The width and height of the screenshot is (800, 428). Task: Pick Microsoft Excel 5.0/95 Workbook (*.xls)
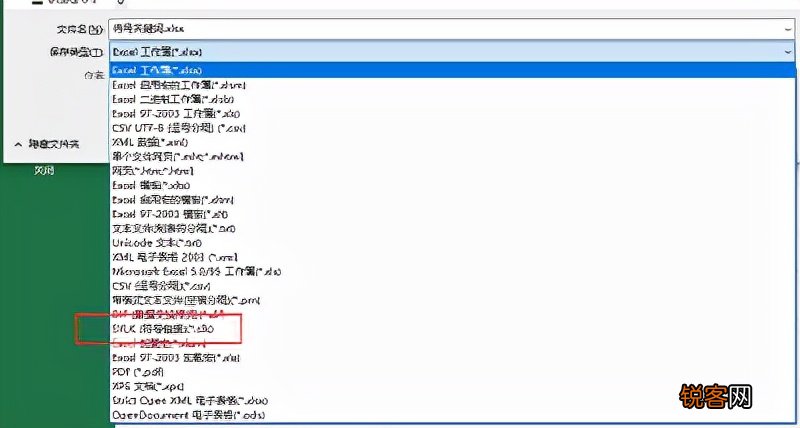pos(453,271)
